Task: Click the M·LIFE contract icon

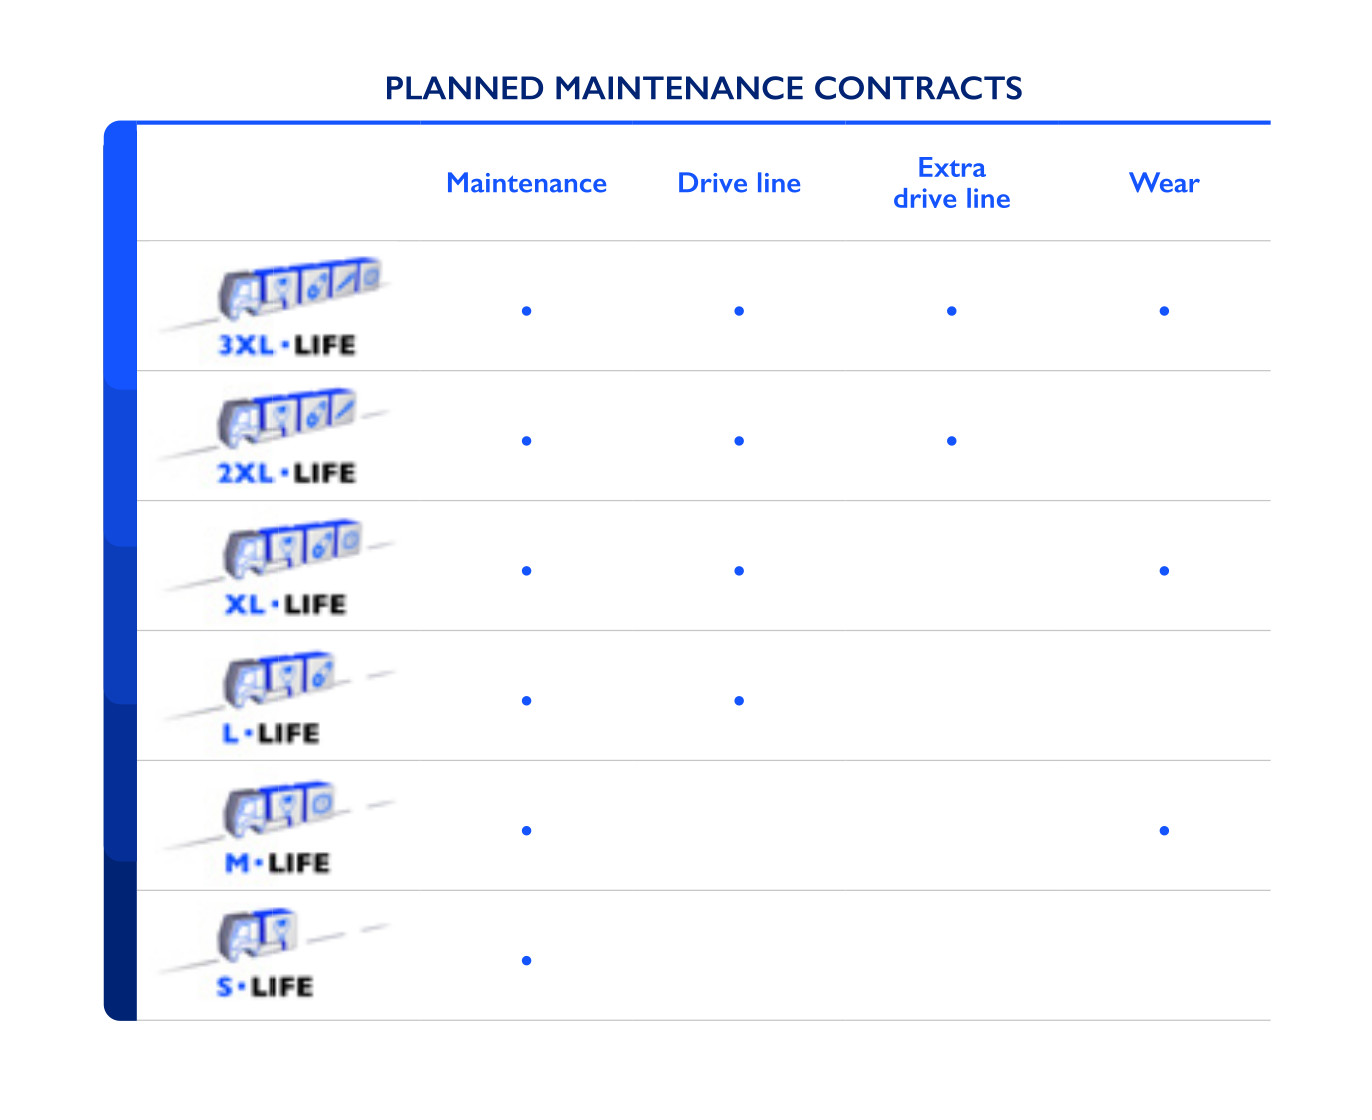Action: tap(279, 826)
